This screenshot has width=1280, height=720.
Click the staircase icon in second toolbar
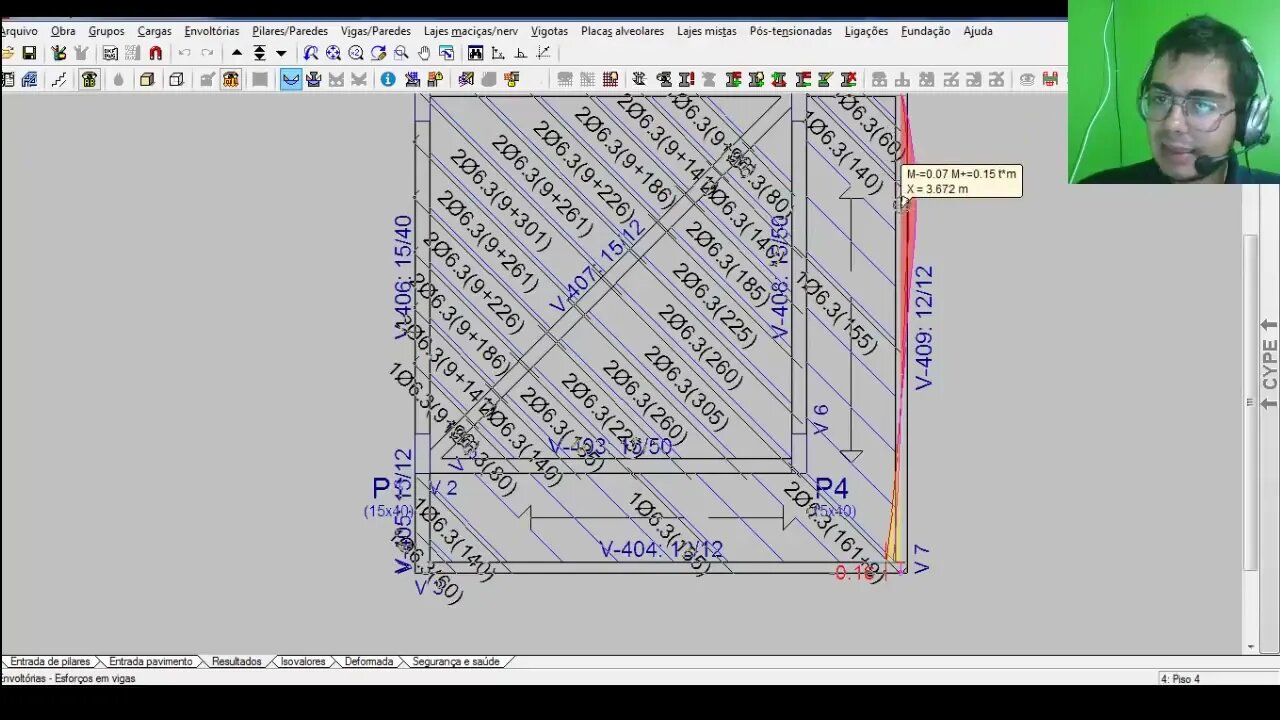coord(59,79)
